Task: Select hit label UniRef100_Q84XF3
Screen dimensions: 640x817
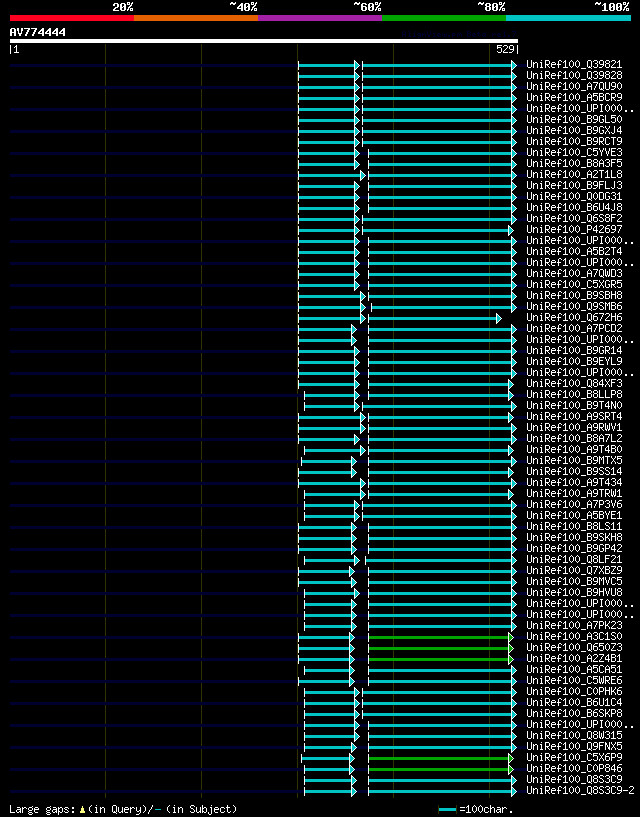Action: coord(574,383)
